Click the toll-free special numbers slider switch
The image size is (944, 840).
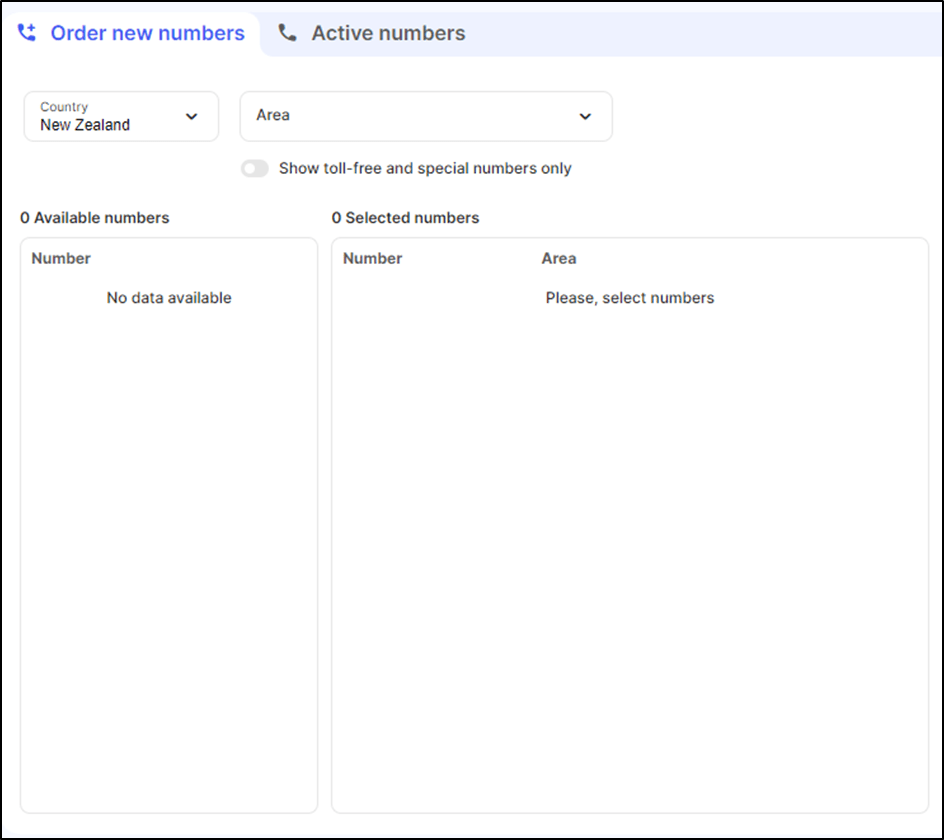(255, 168)
